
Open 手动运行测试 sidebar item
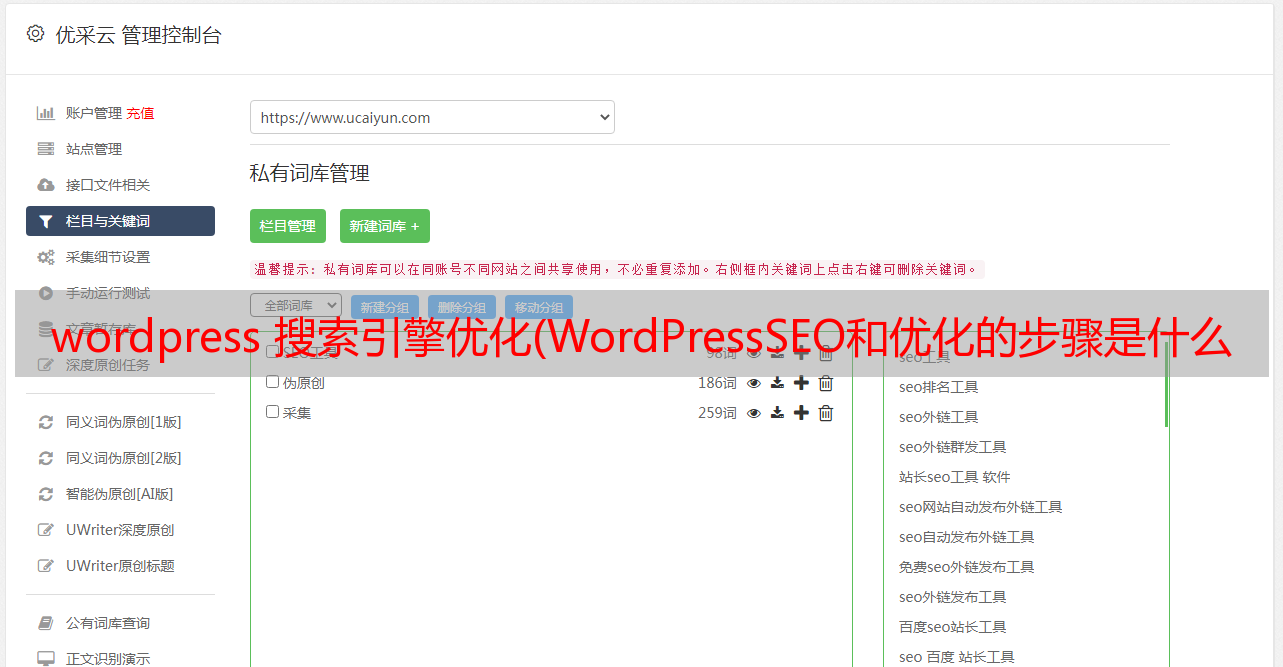pyautogui.click(x=108, y=293)
